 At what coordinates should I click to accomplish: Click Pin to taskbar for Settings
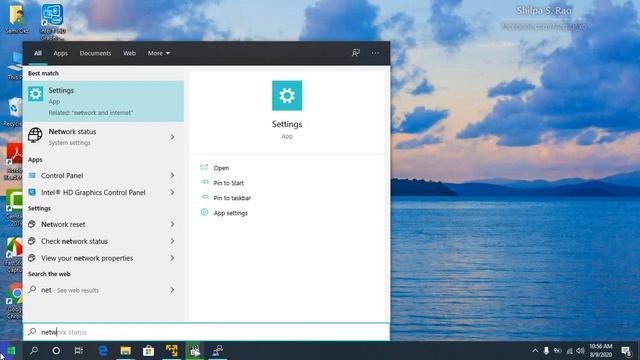tap(232, 198)
